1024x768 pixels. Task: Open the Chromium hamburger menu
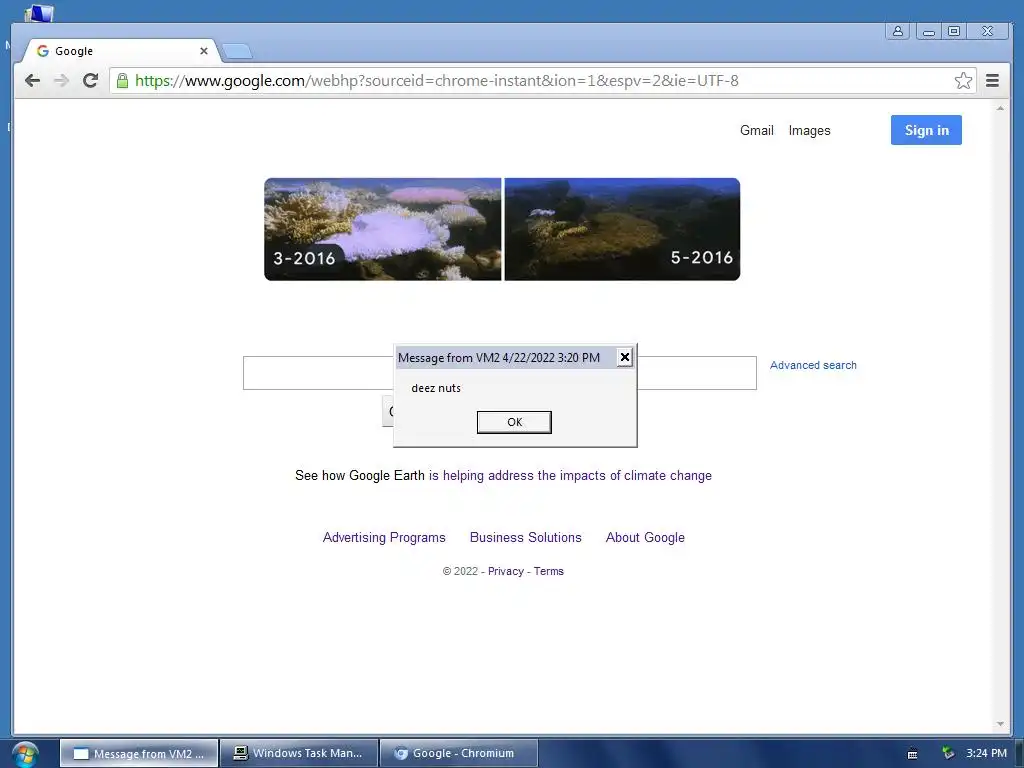(x=992, y=80)
